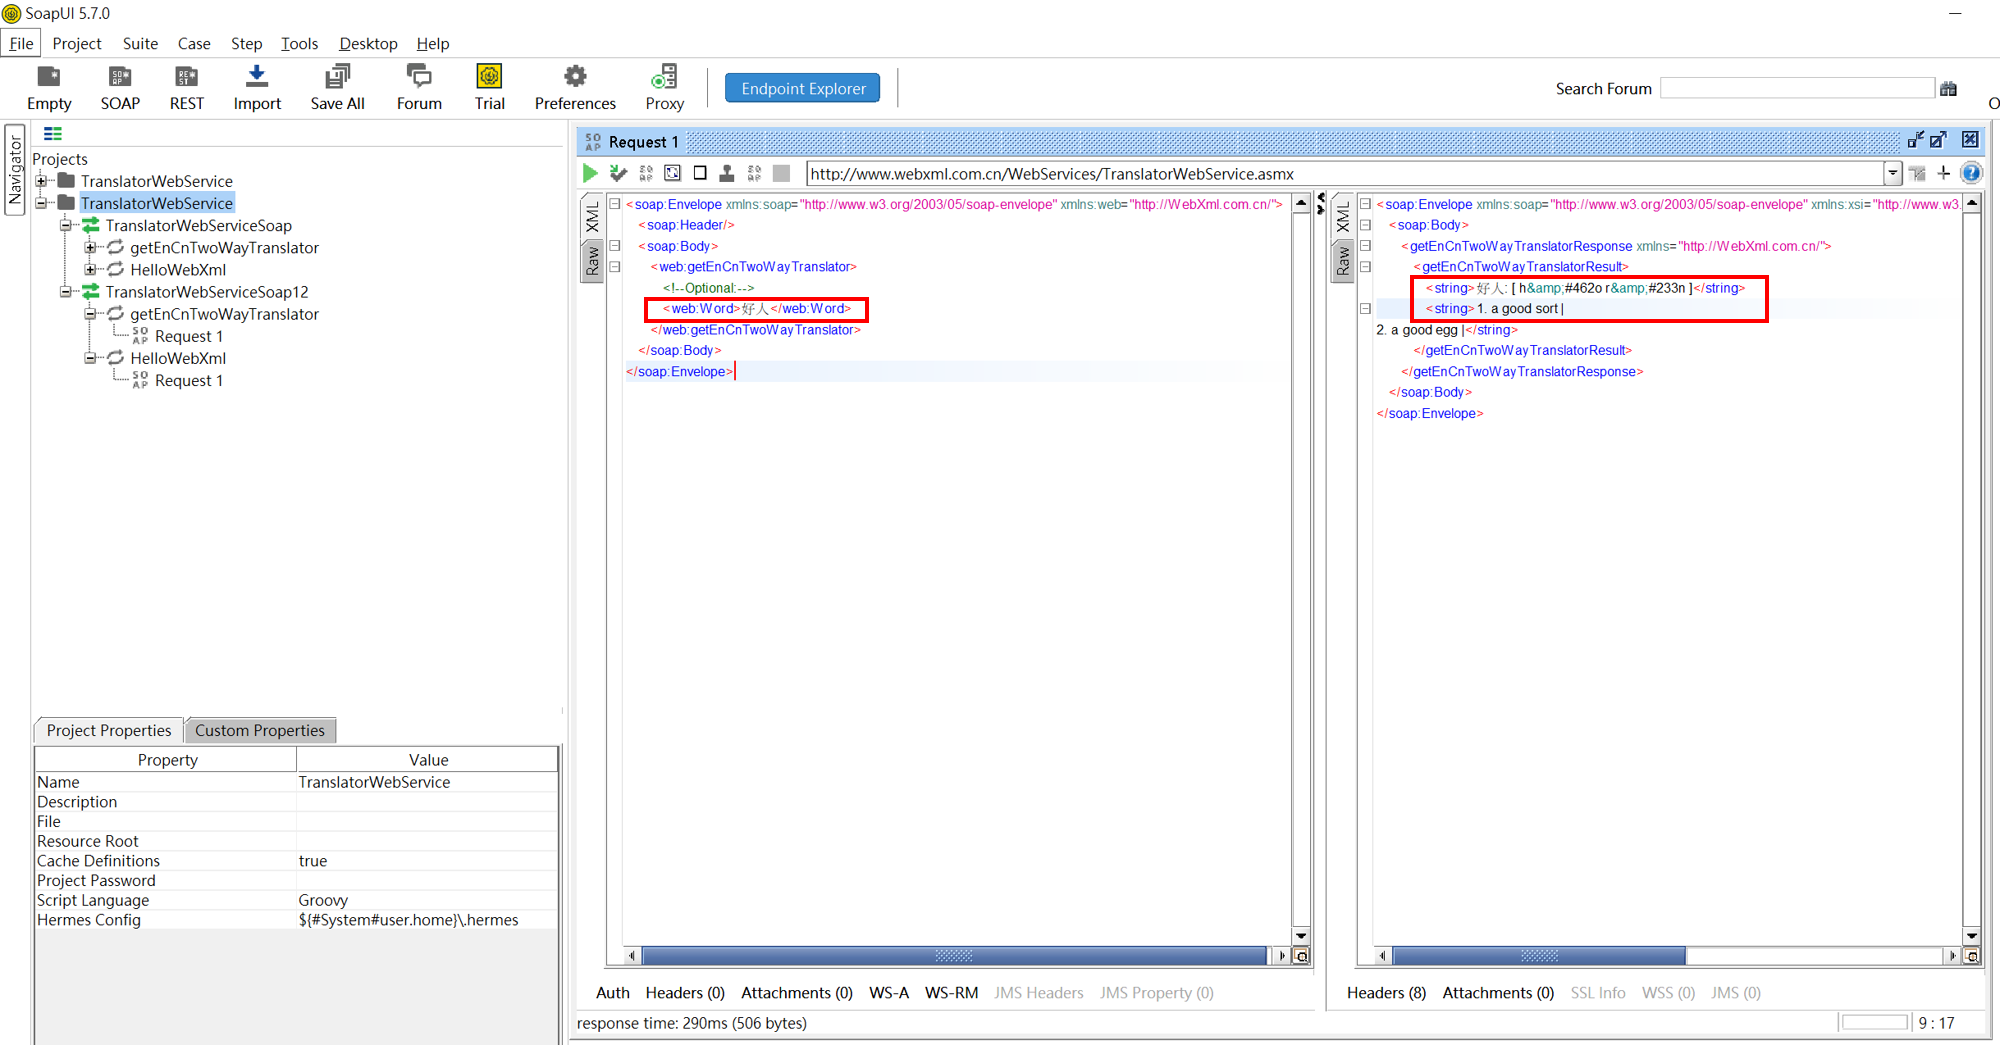Screen dimensions: 2000x1045
Task: Open the endpoint URL dropdown arrow
Action: pos(1892,173)
